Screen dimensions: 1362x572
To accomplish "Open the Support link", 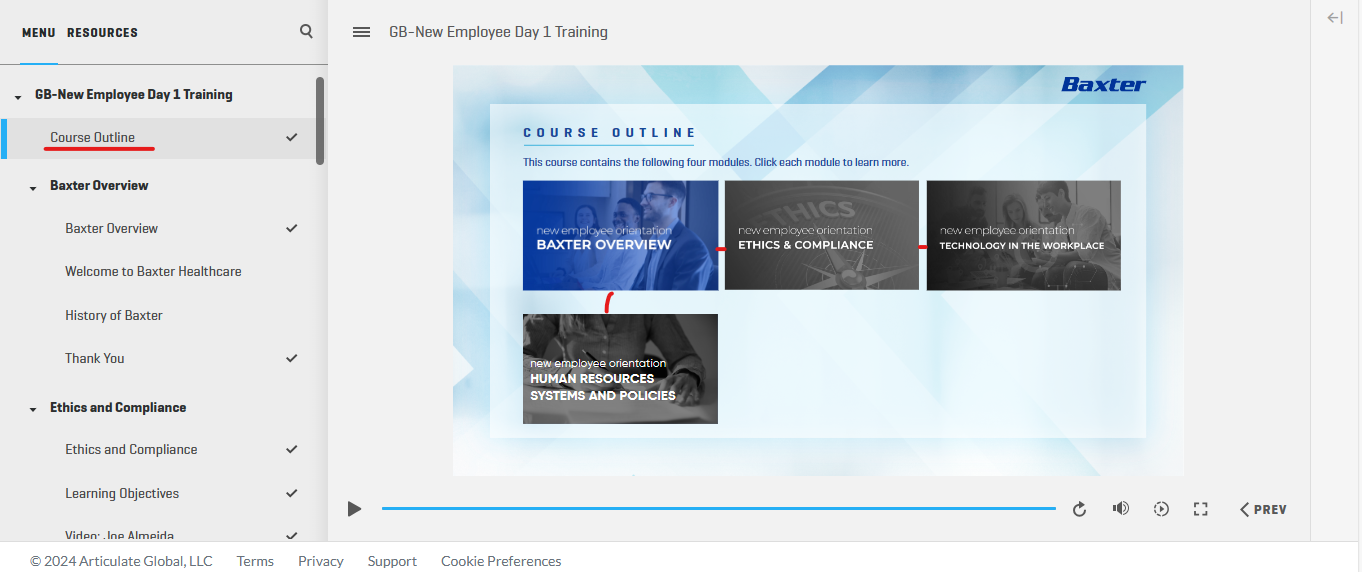I will click(392, 561).
